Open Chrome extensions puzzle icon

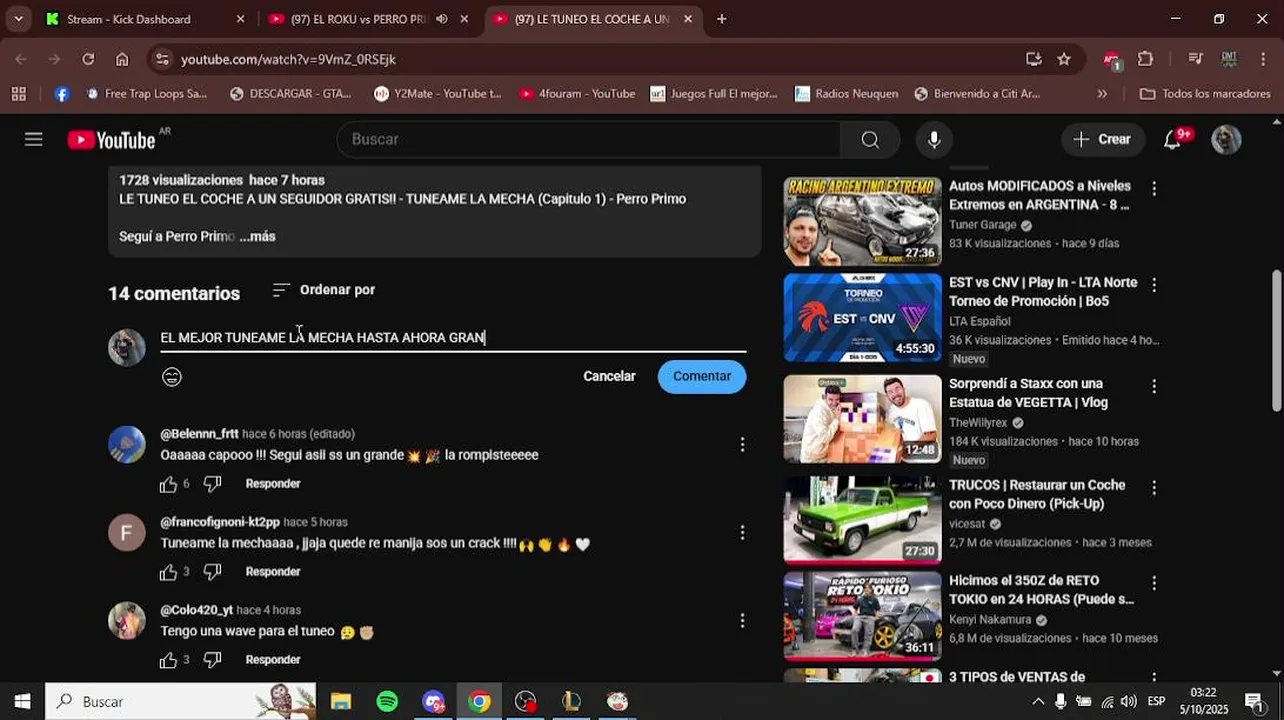1146,59
